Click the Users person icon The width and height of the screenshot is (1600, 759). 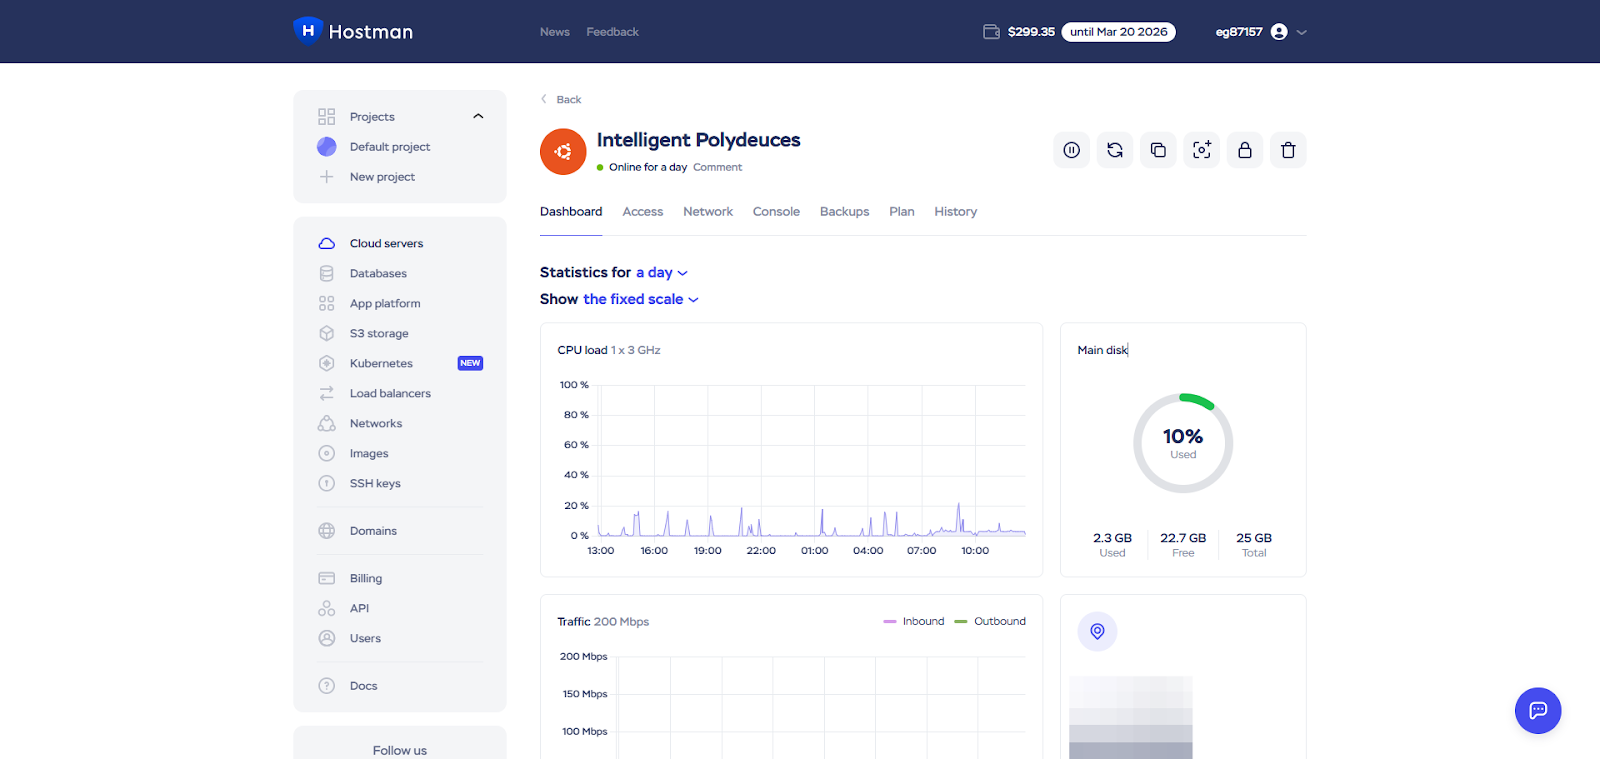point(326,639)
